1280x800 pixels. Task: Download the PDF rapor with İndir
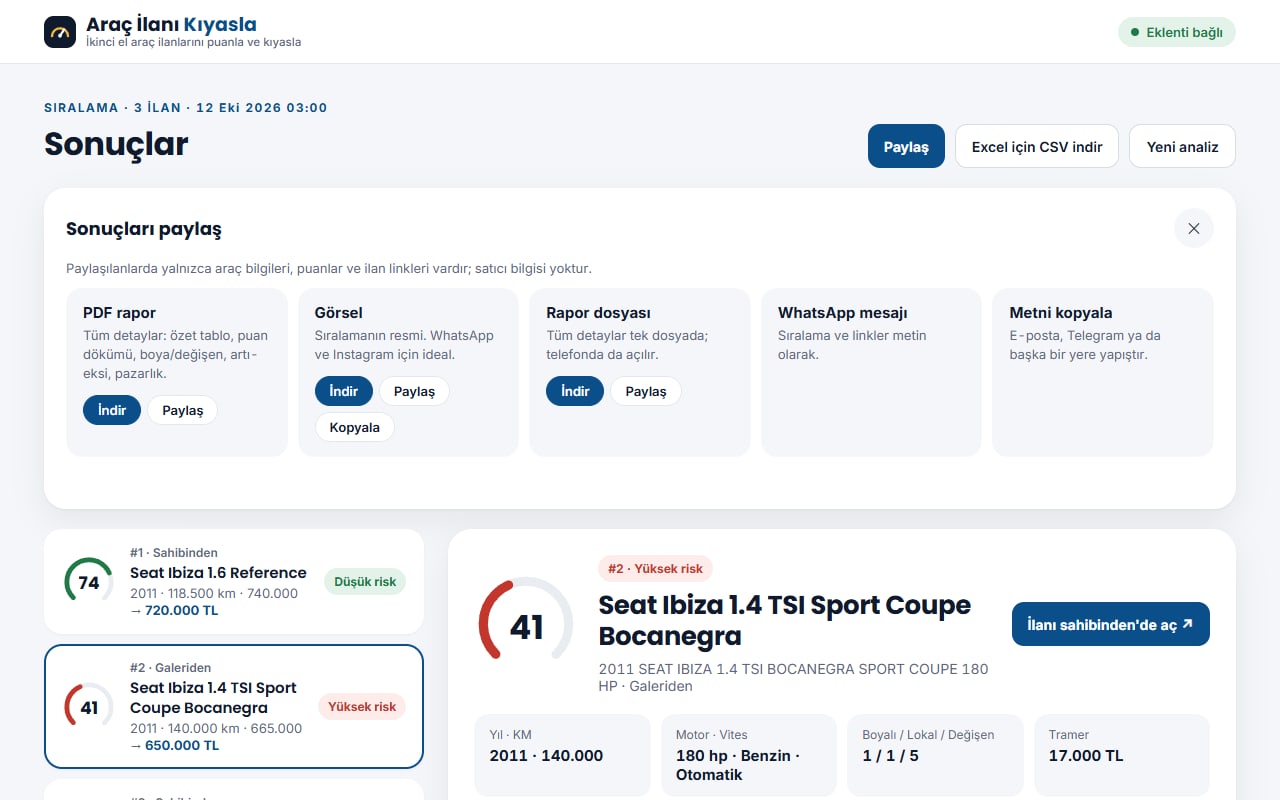[112, 410]
